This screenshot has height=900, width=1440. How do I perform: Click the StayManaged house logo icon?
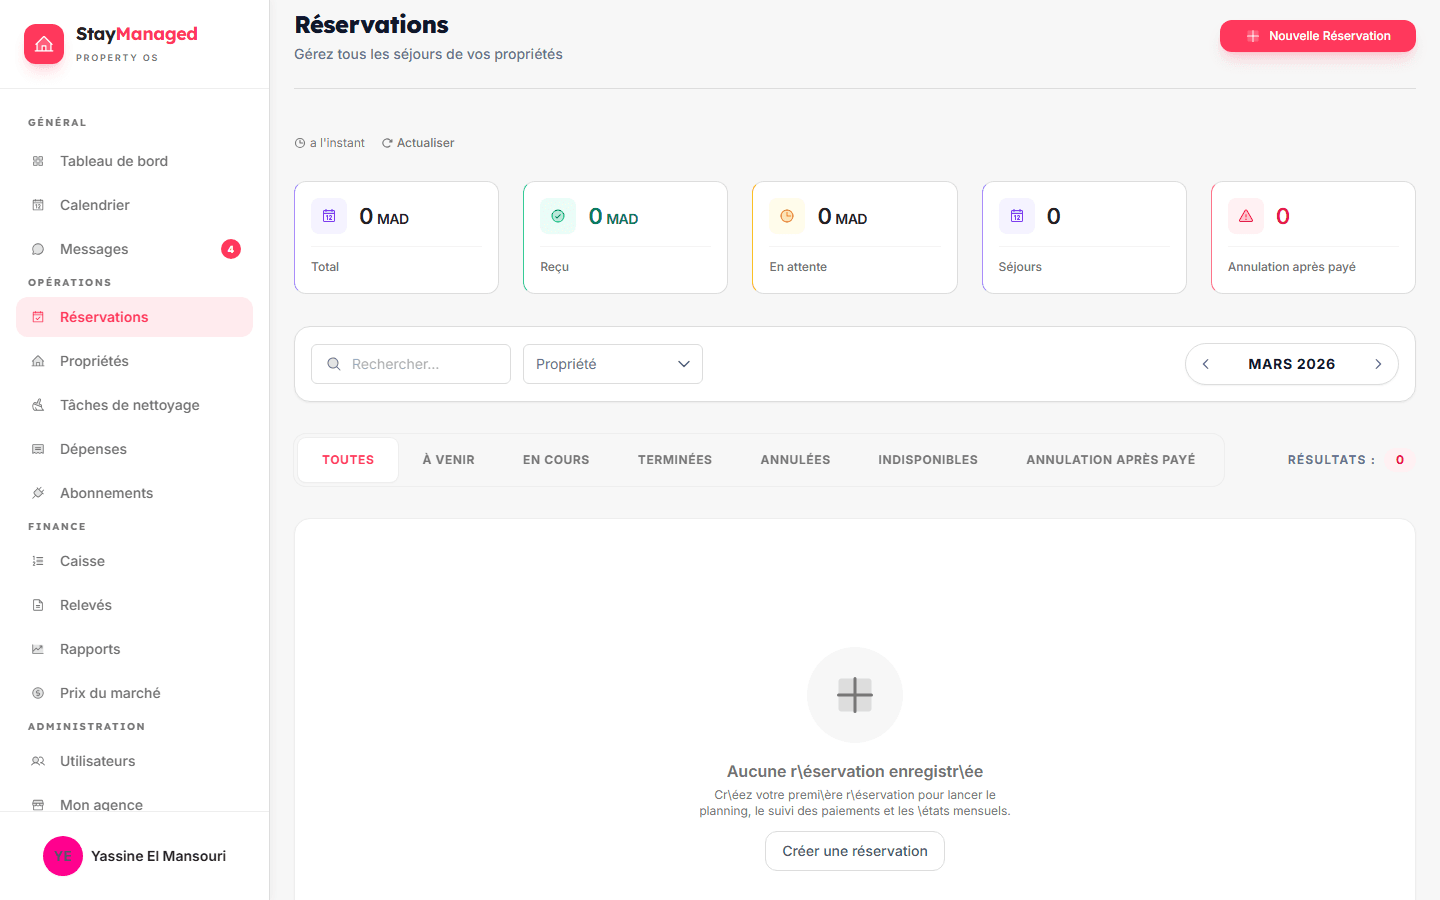coord(44,44)
